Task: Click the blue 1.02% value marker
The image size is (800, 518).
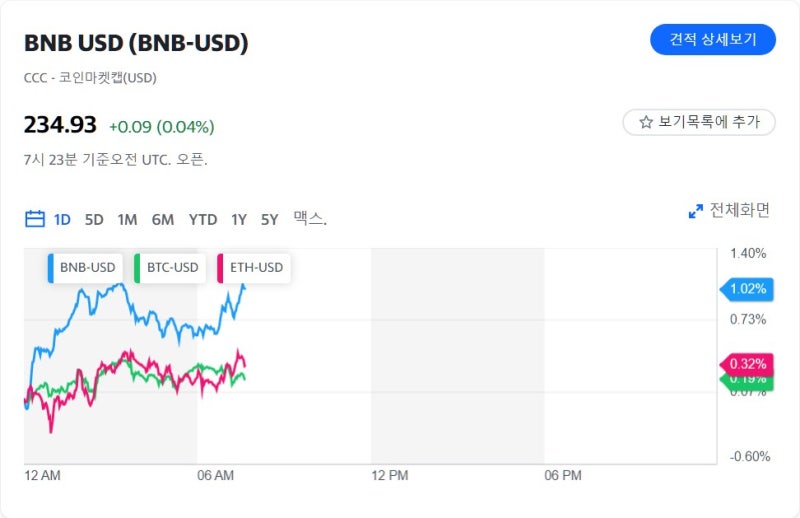Action: (747, 289)
